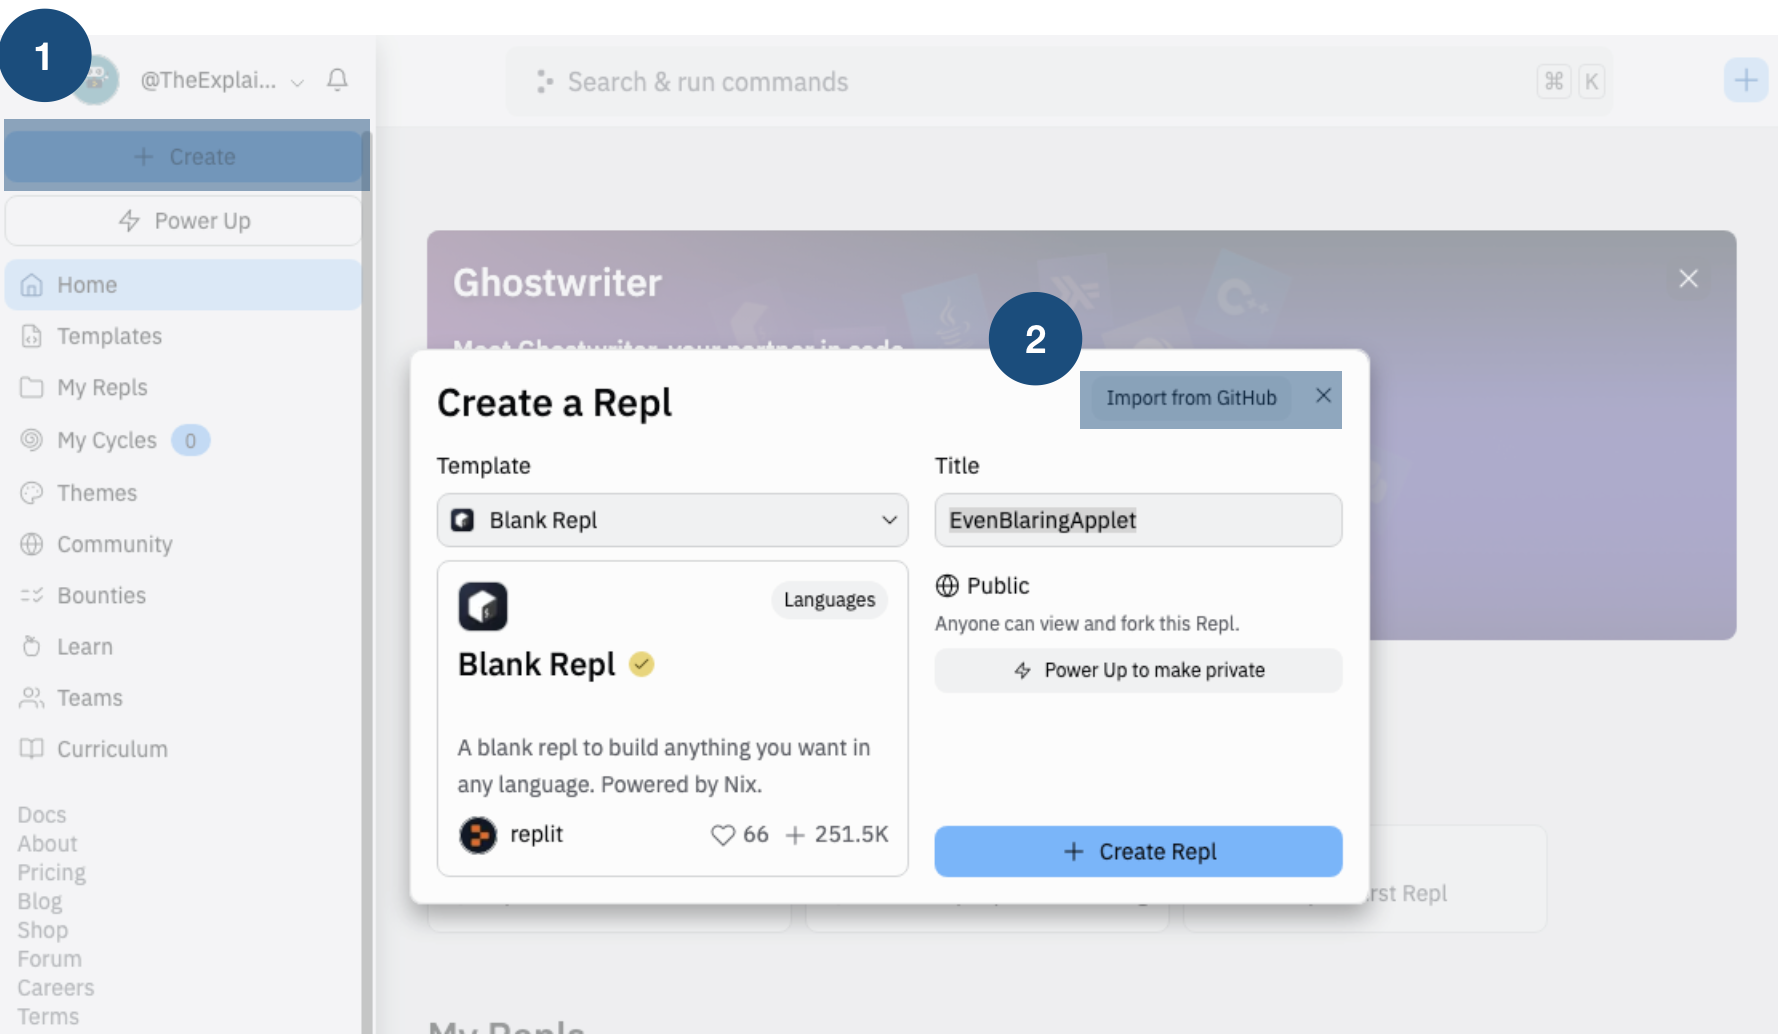Click the Public globe icon
The image size is (1778, 1034).
(x=947, y=586)
